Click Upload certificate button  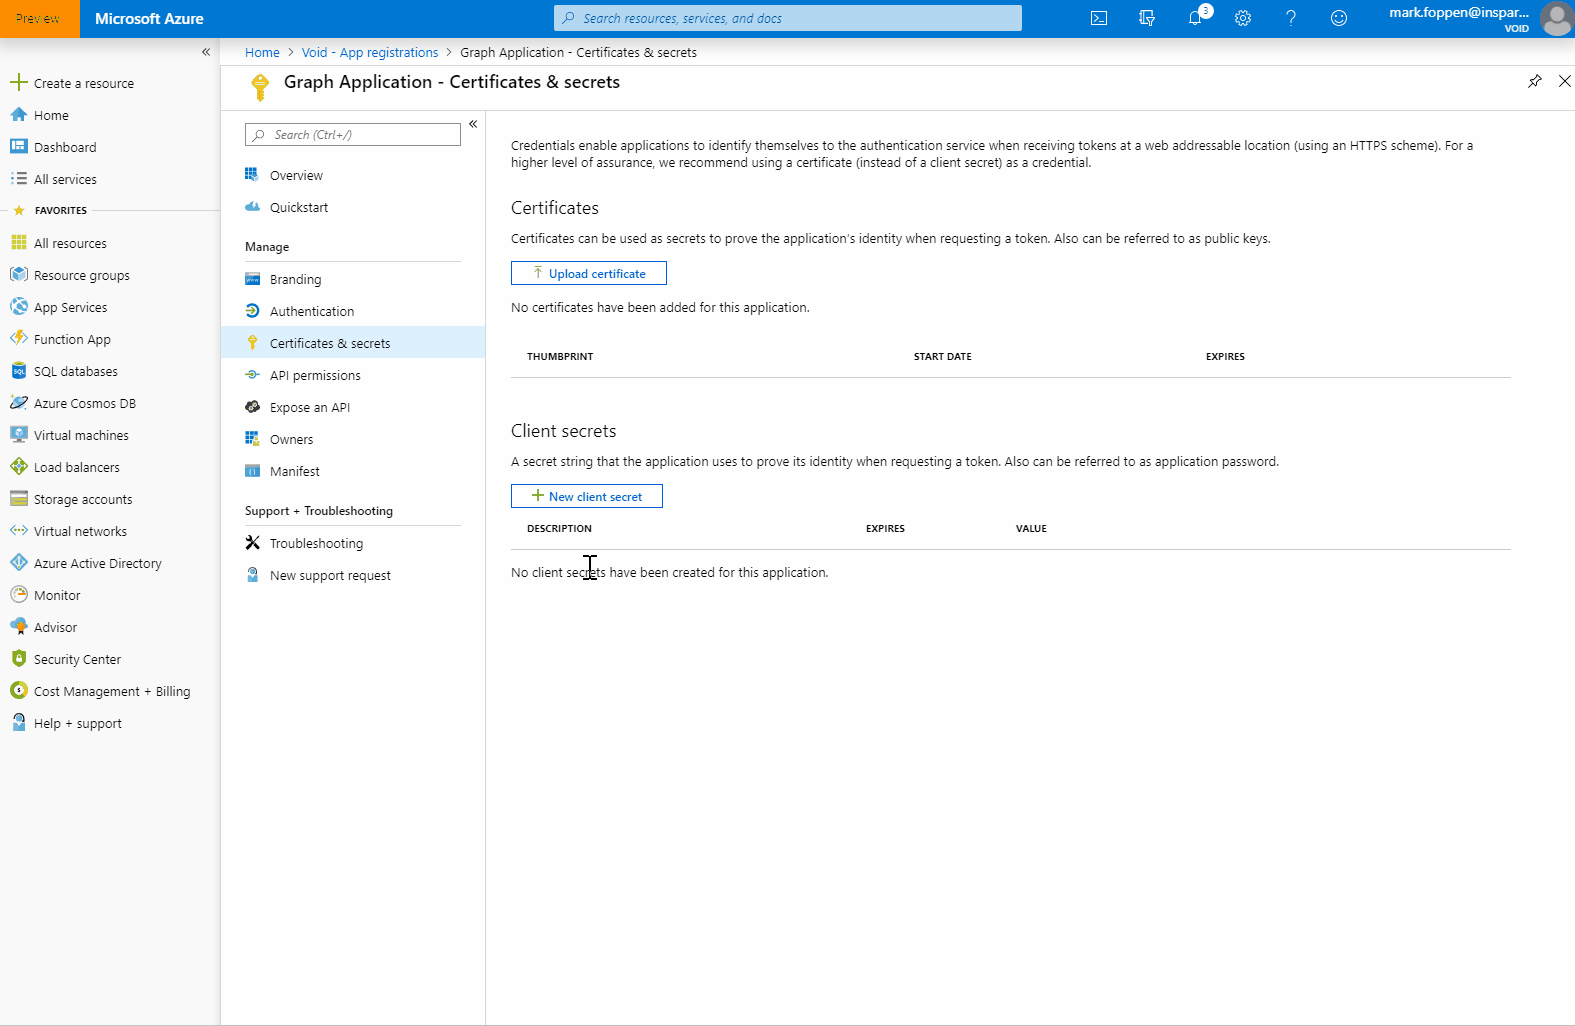[589, 273]
